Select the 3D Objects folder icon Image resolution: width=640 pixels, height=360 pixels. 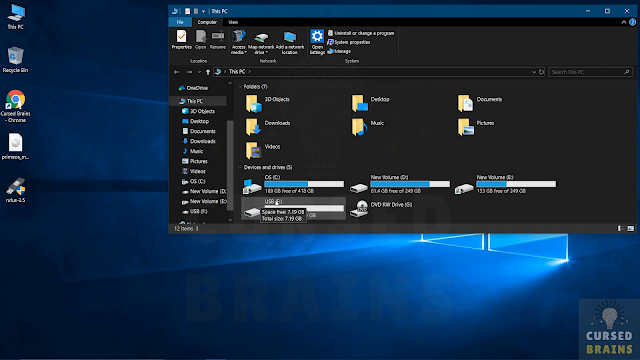point(253,103)
